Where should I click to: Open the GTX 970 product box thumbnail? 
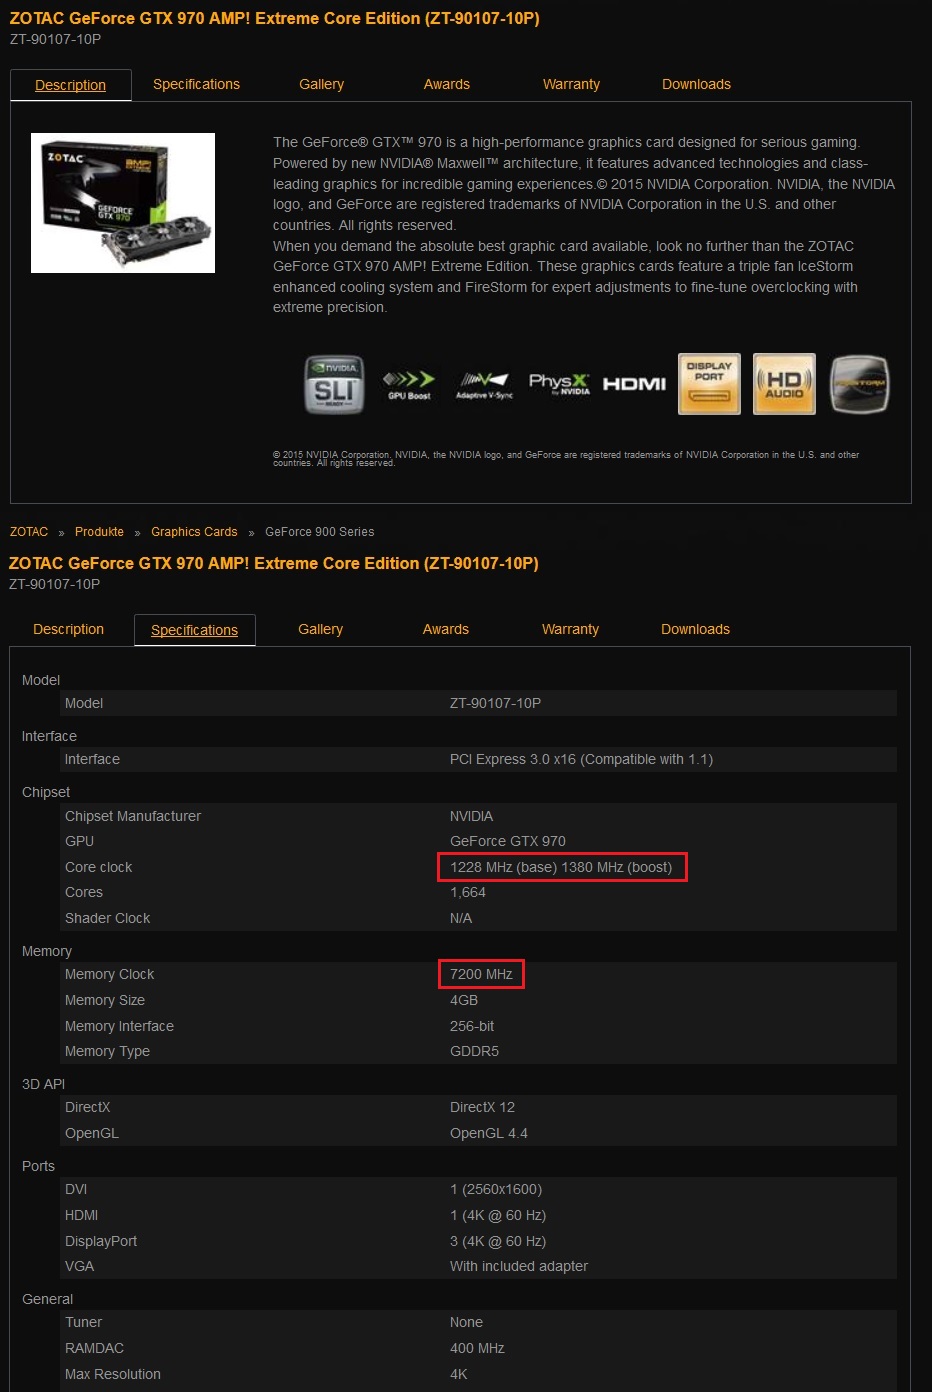pyautogui.click(x=123, y=203)
